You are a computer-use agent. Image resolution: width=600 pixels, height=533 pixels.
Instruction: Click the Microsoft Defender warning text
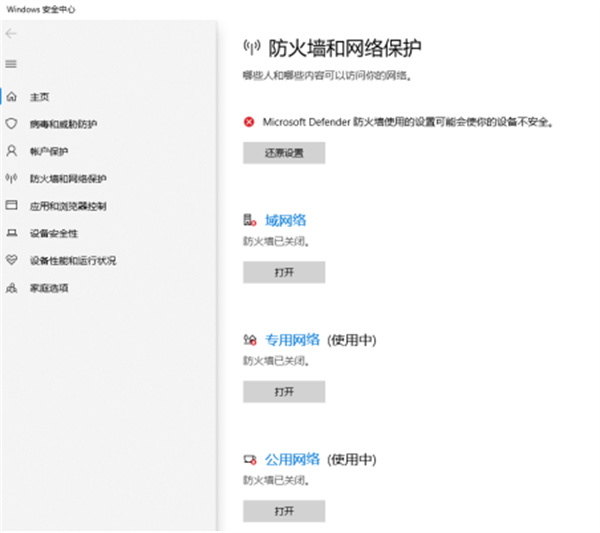pos(408,122)
